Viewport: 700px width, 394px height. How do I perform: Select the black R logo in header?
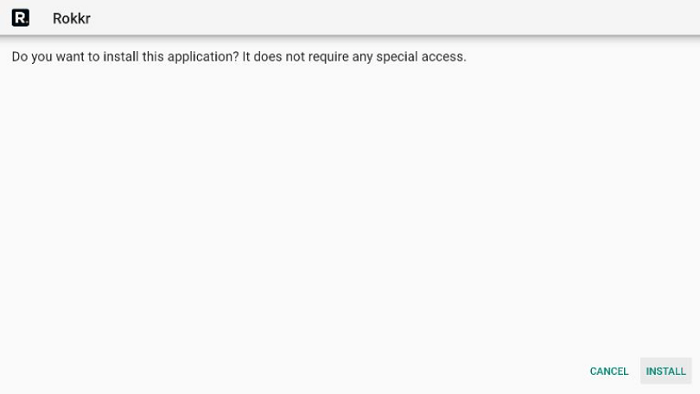[x=21, y=18]
